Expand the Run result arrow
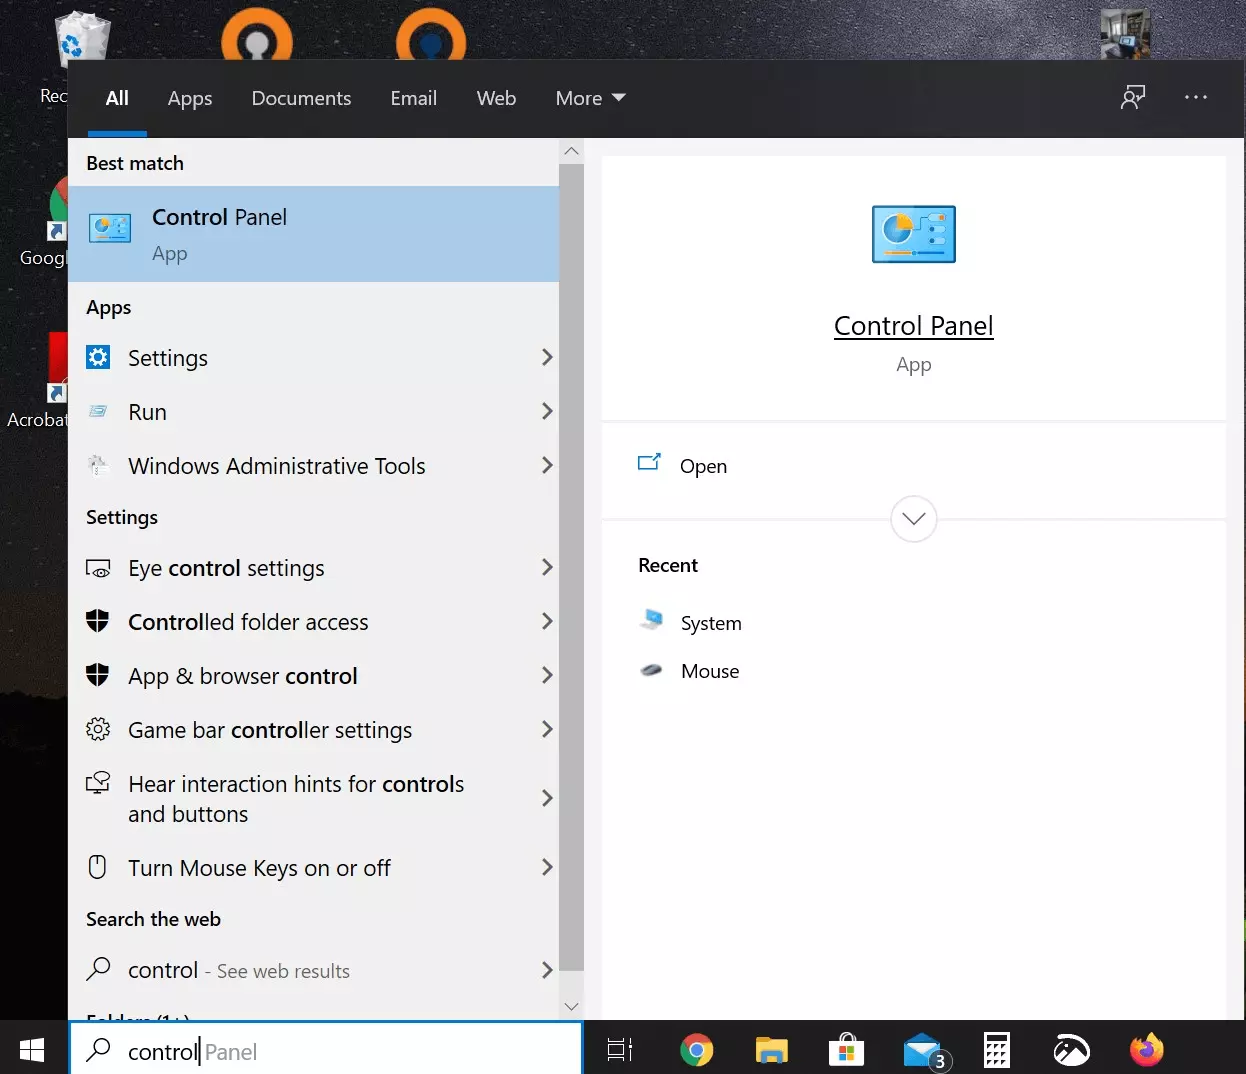 point(546,412)
